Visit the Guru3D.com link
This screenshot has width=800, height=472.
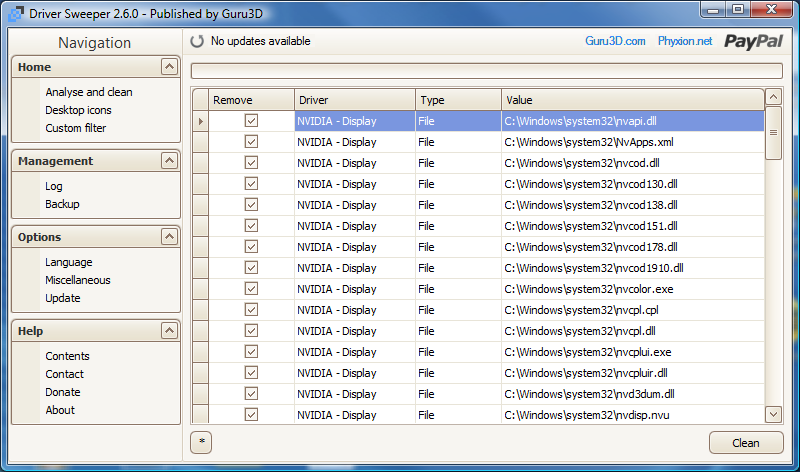pyautogui.click(x=615, y=41)
